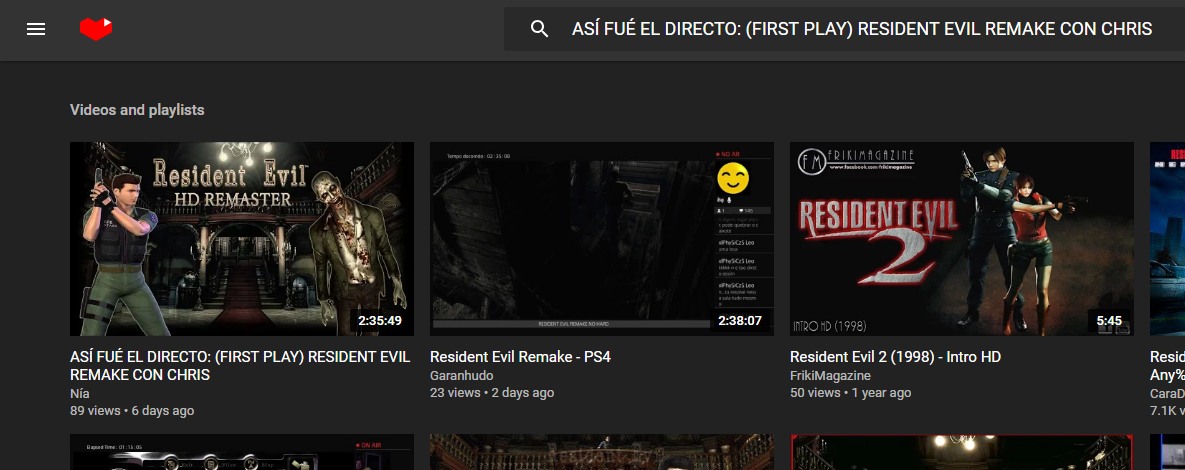Open 'Resident Evil 2 (1998) - Intro HD' title
The width and height of the screenshot is (1185, 470).
pyautogui.click(x=896, y=357)
